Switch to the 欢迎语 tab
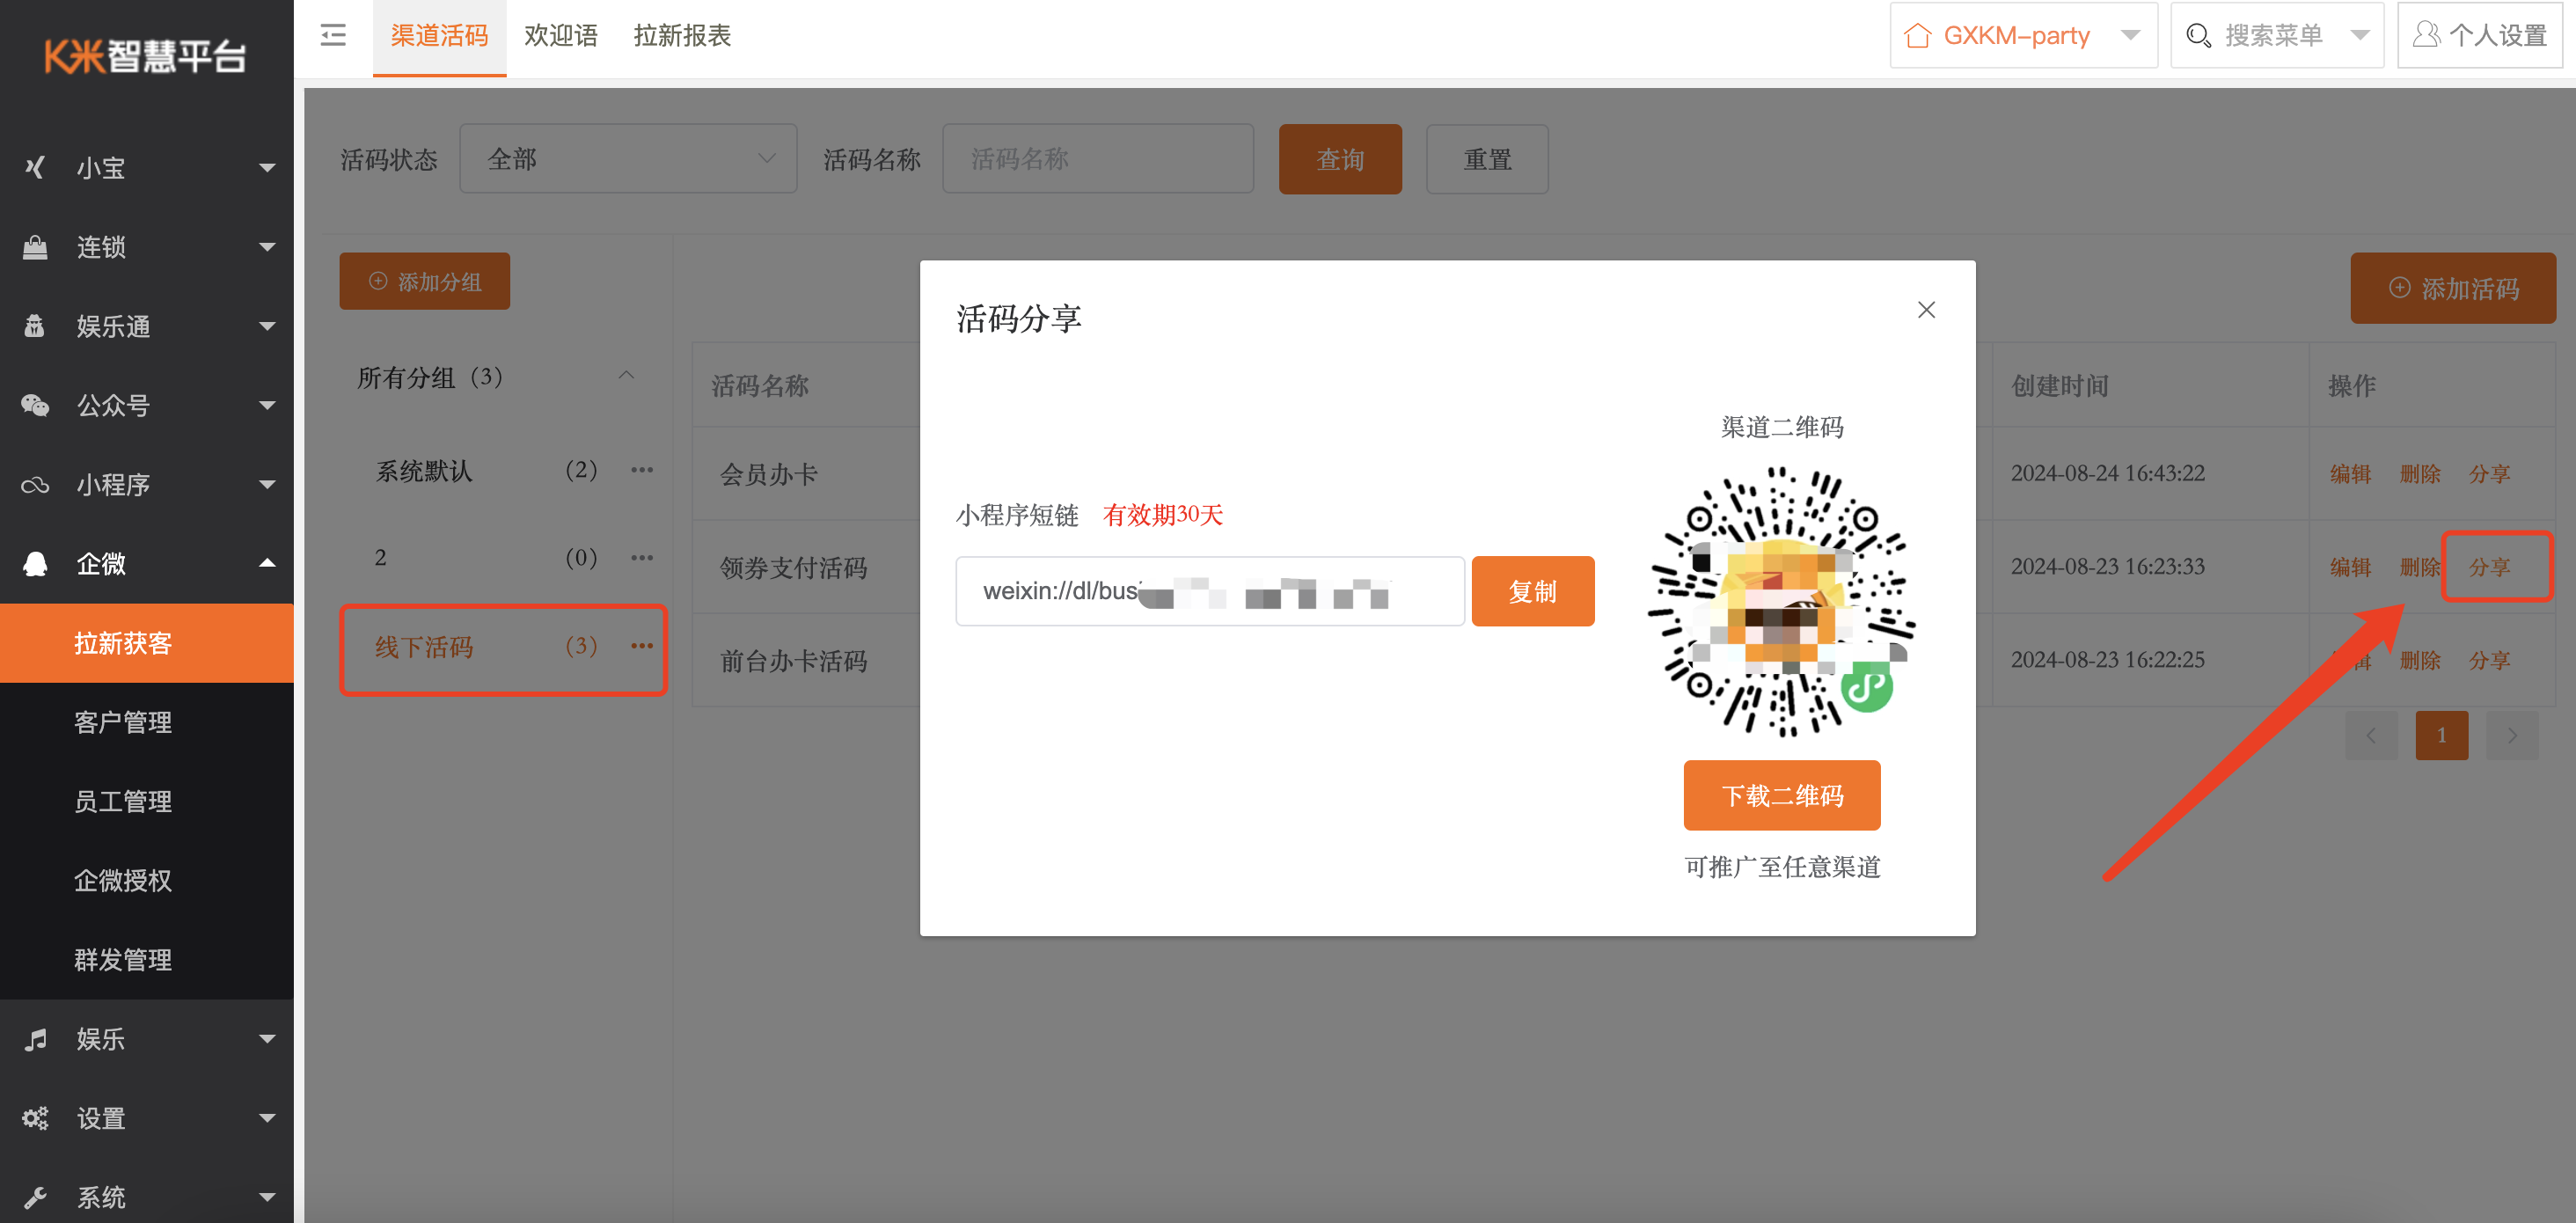Viewport: 2576px width, 1223px height. click(560, 37)
